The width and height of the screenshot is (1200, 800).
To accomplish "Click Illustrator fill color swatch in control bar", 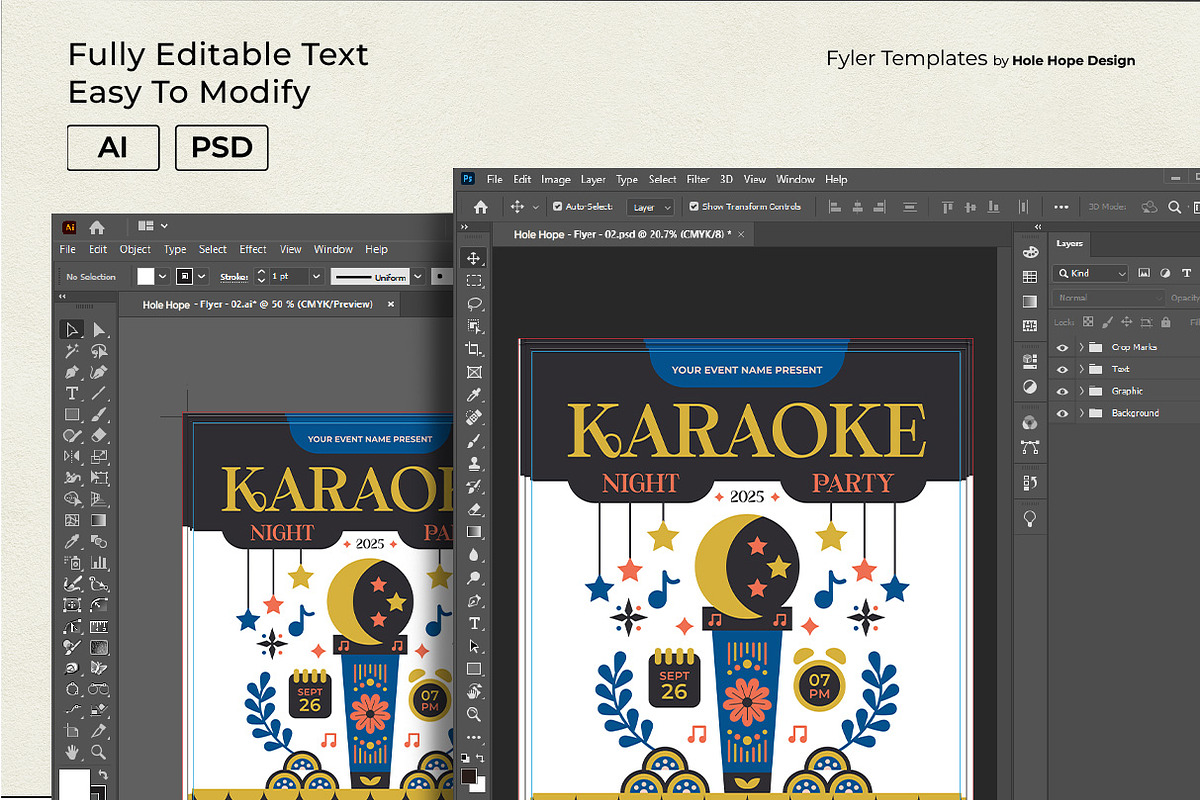I will tap(146, 276).
